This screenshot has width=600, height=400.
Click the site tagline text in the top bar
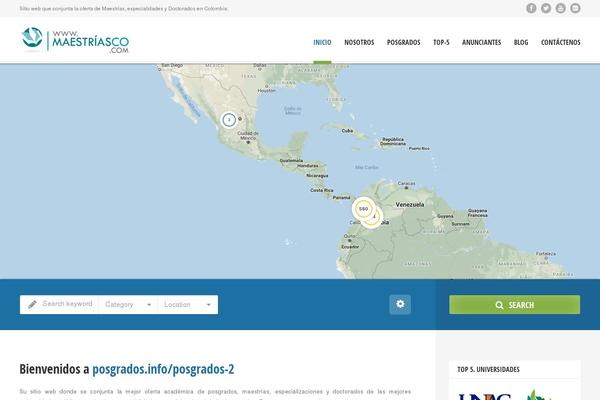click(x=124, y=8)
